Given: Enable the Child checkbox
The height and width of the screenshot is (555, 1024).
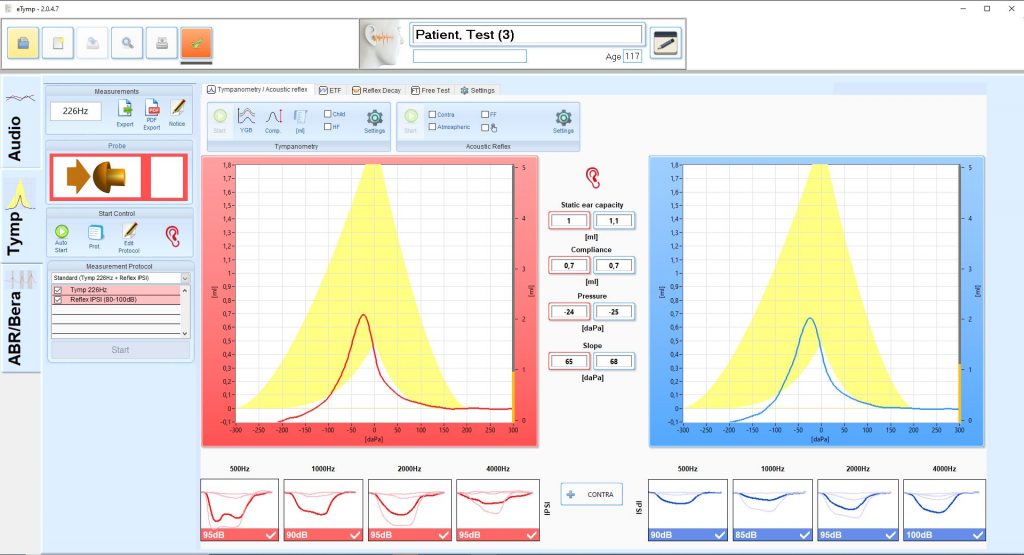Looking at the screenshot, I should click(328, 114).
